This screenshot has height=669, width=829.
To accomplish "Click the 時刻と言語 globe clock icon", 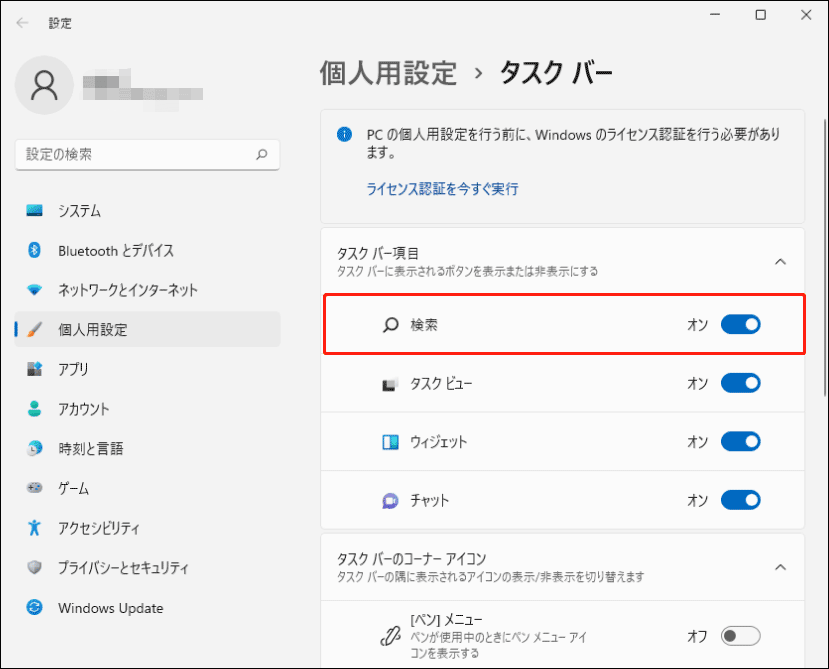I will coord(34,448).
